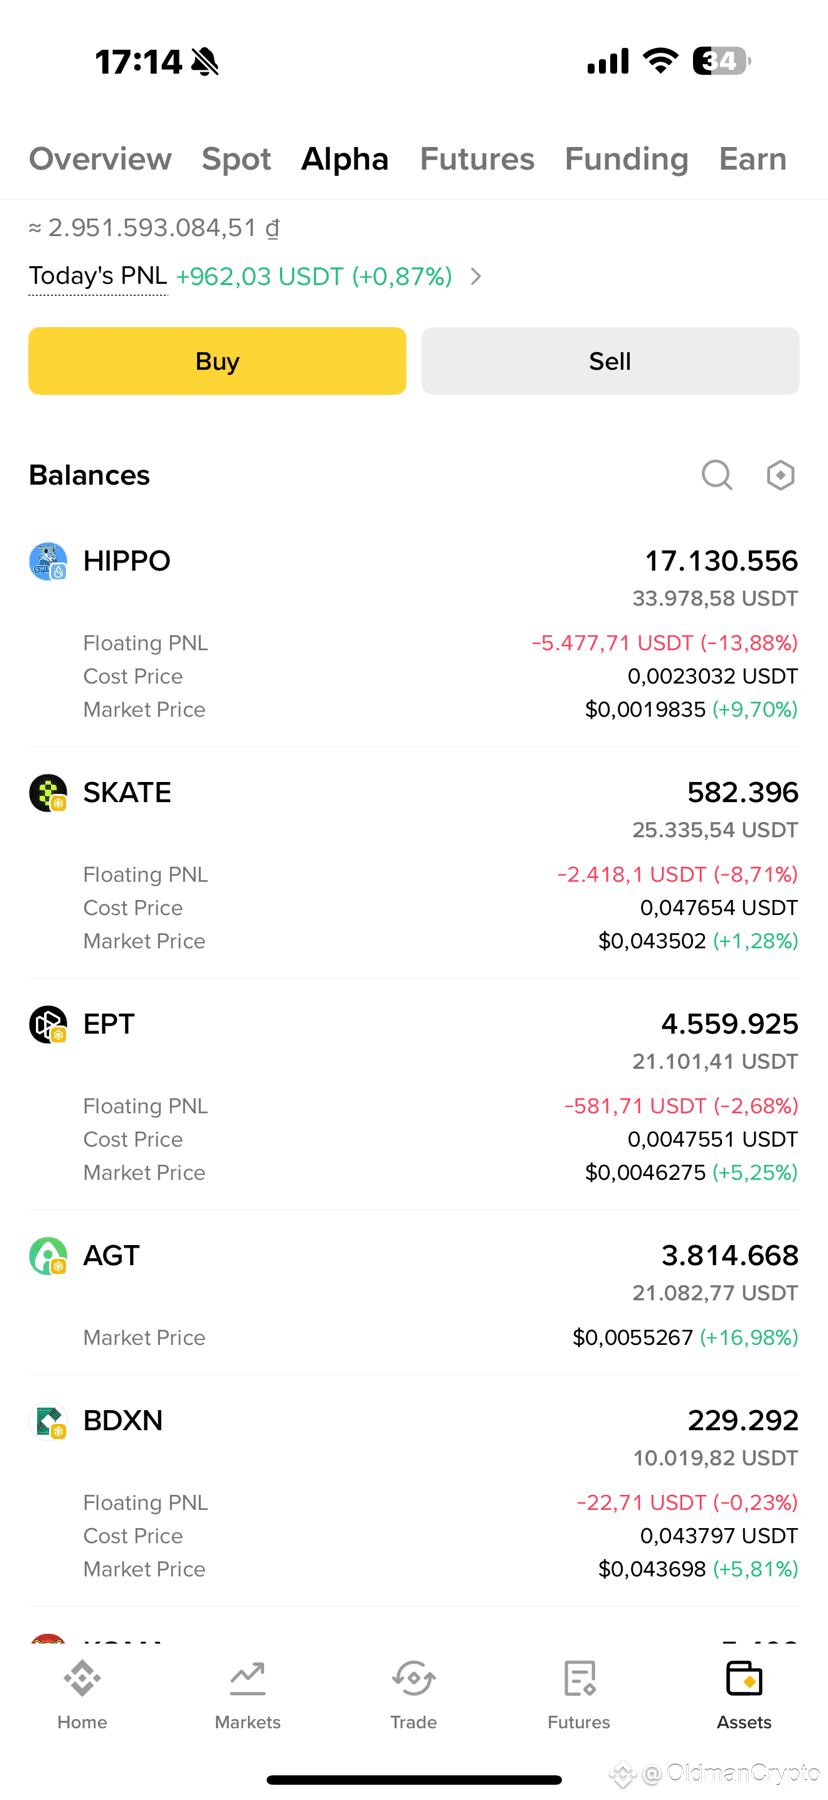
Task: Tap the HIPPO token logo
Action: click(48, 561)
